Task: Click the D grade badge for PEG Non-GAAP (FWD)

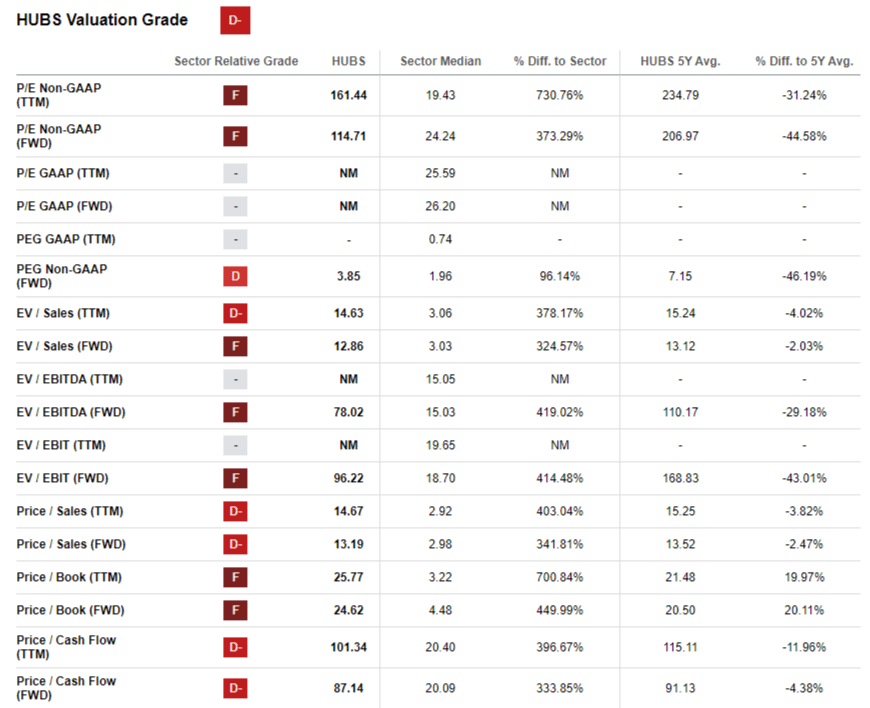Action: point(235,276)
